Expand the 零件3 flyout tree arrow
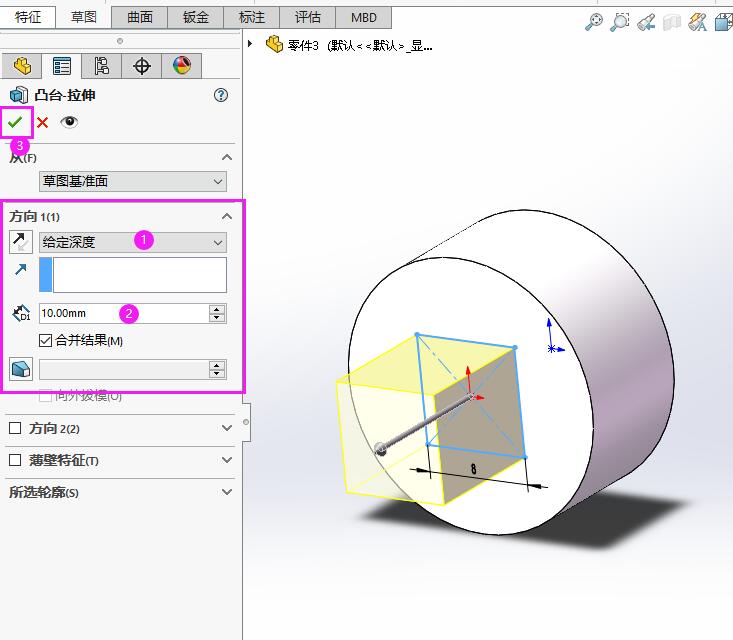Image resolution: width=733 pixels, height=640 pixels. pyautogui.click(x=250, y=43)
